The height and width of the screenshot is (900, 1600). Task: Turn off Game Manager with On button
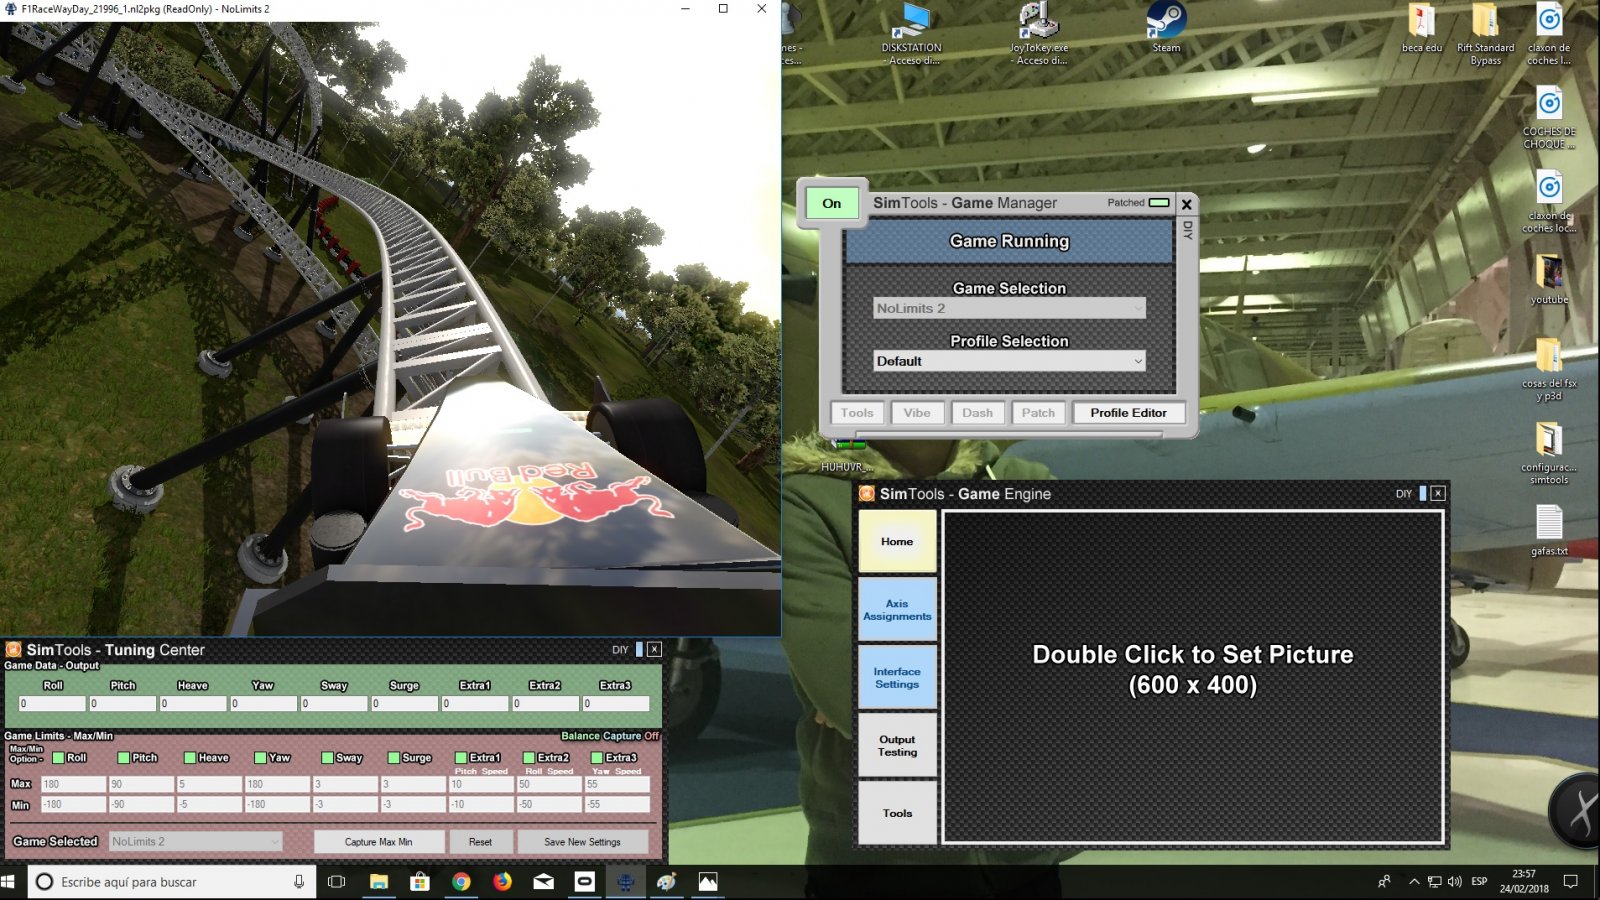click(831, 203)
